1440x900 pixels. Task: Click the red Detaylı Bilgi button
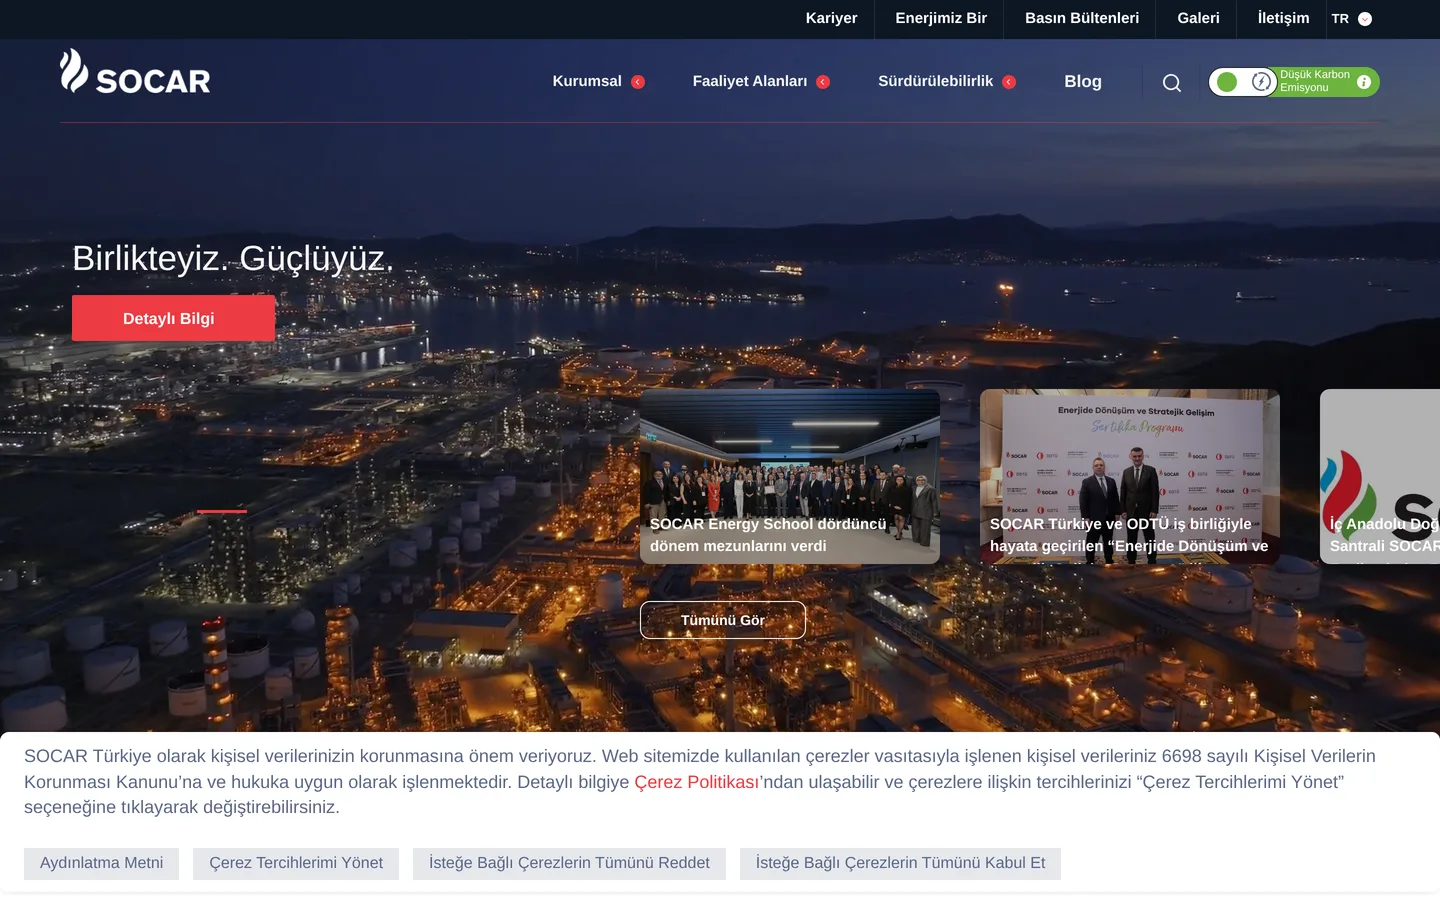click(173, 318)
